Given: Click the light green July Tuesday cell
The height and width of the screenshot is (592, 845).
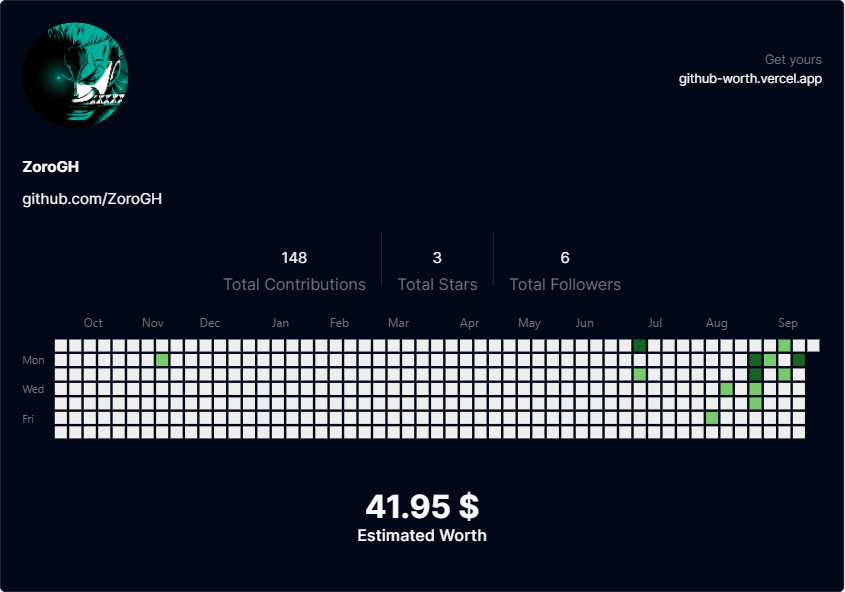Looking at the screenshot, I should coord(640,374).
